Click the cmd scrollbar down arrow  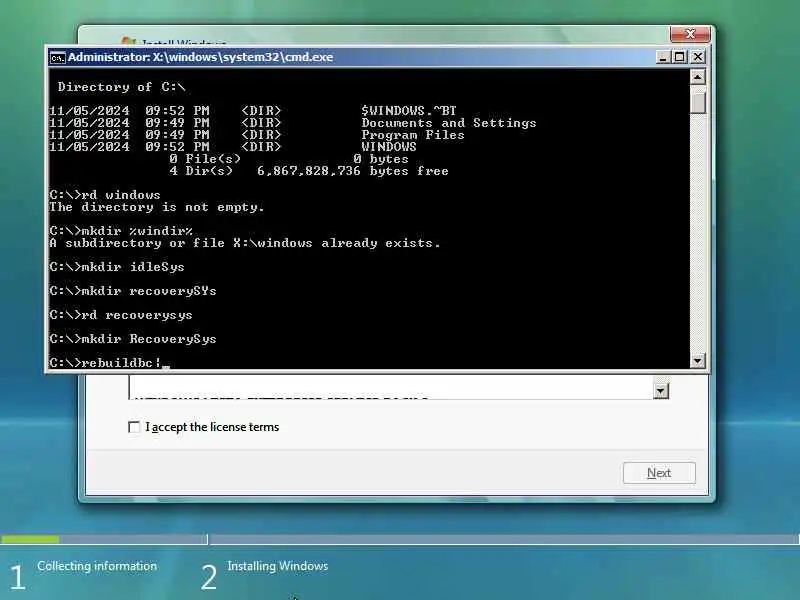(697, 361)
